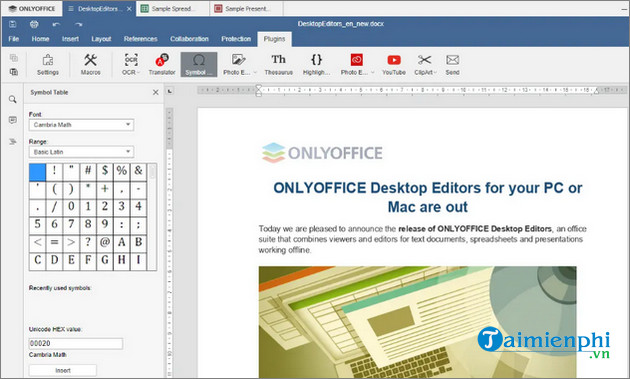Click the Unicode HEX value field

[76, 343]
